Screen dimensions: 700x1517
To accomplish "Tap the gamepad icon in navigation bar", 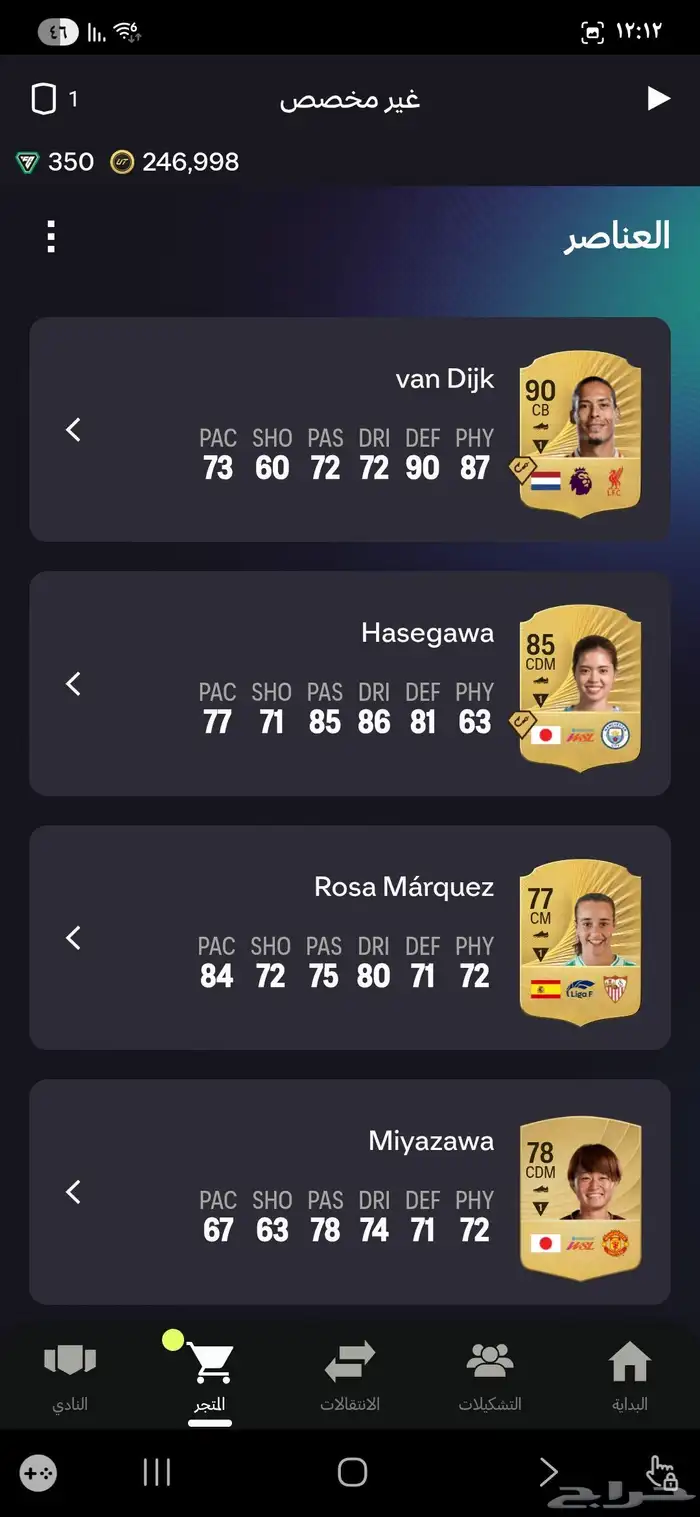I will [x=38, y=1473].
